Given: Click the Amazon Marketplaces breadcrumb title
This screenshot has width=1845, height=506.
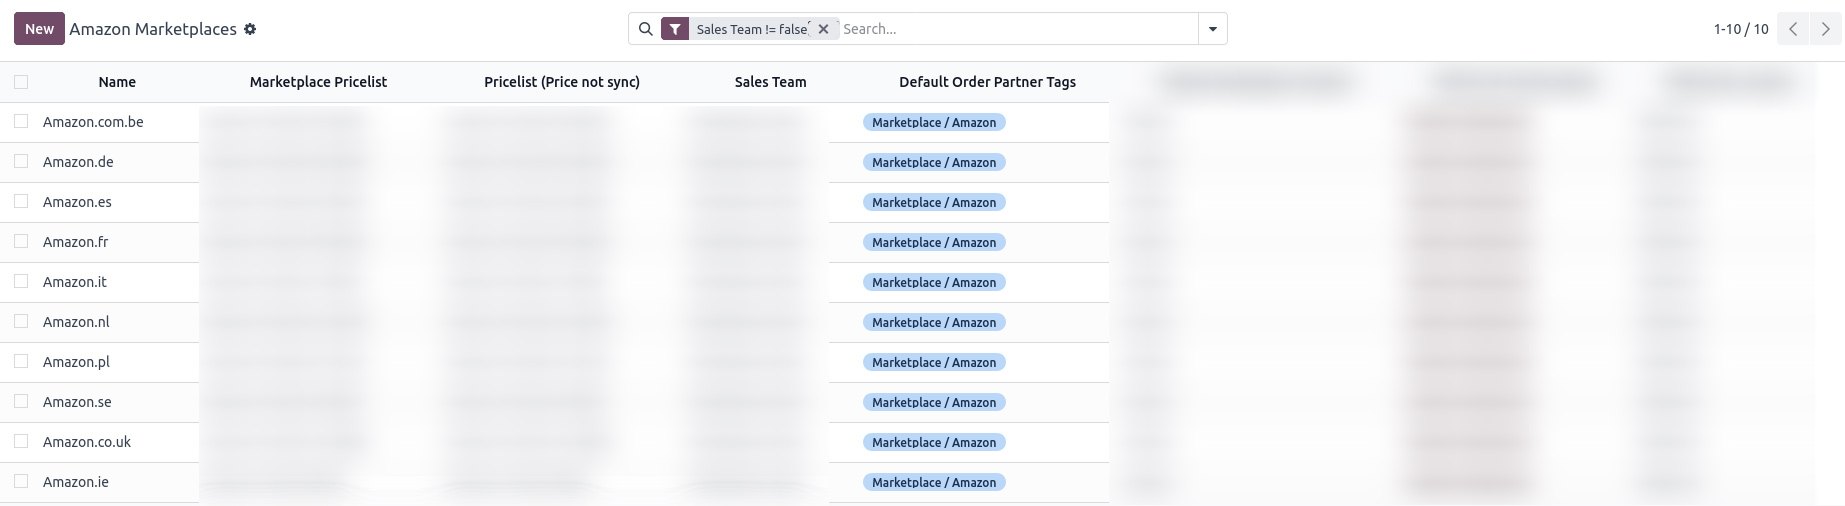Looking at the screenshot, I should [x=153, y=29].
